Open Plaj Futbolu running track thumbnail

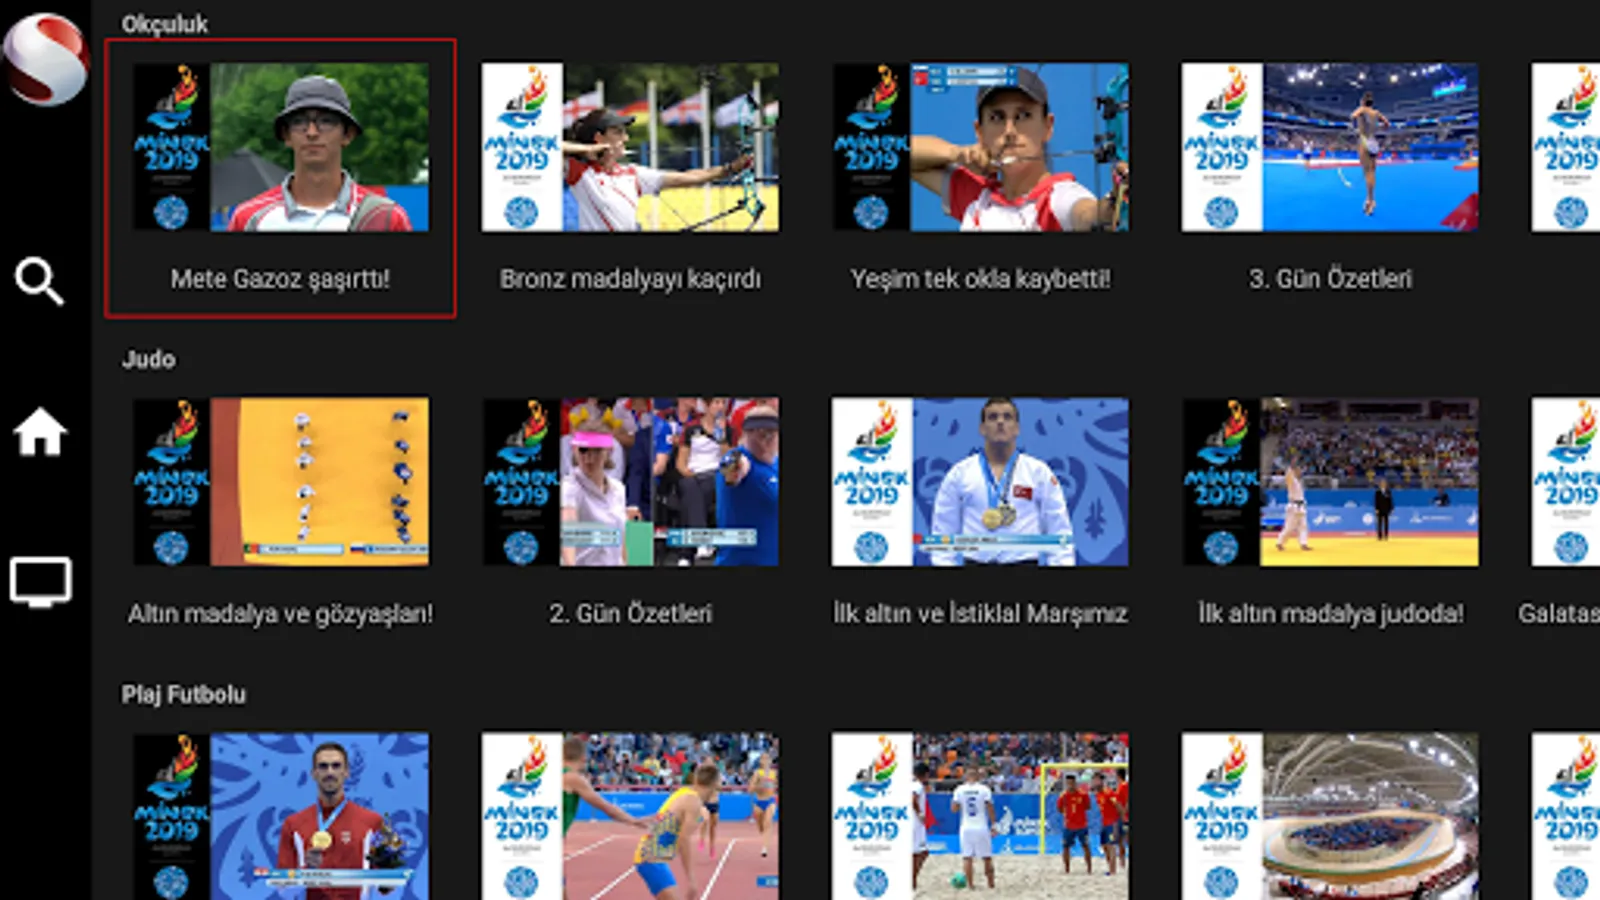630,816
